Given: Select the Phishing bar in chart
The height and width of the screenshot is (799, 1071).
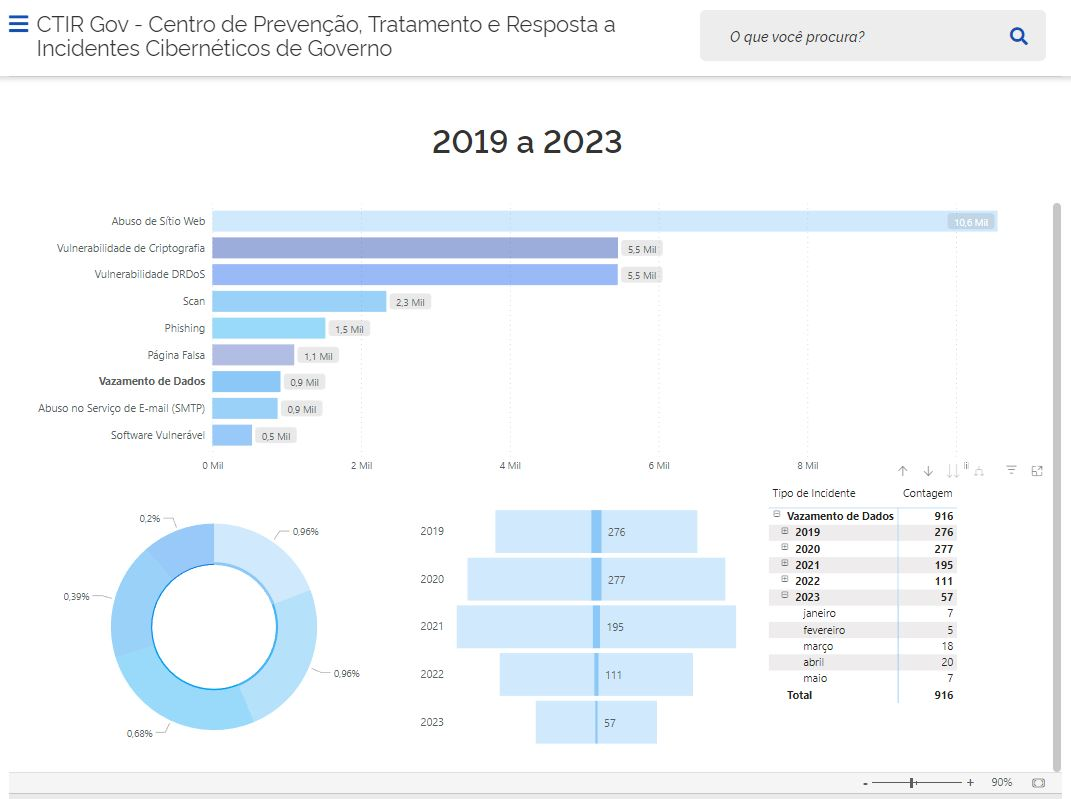Looking at the screenshot, I should pyautogui.click(x=268, y=328).
